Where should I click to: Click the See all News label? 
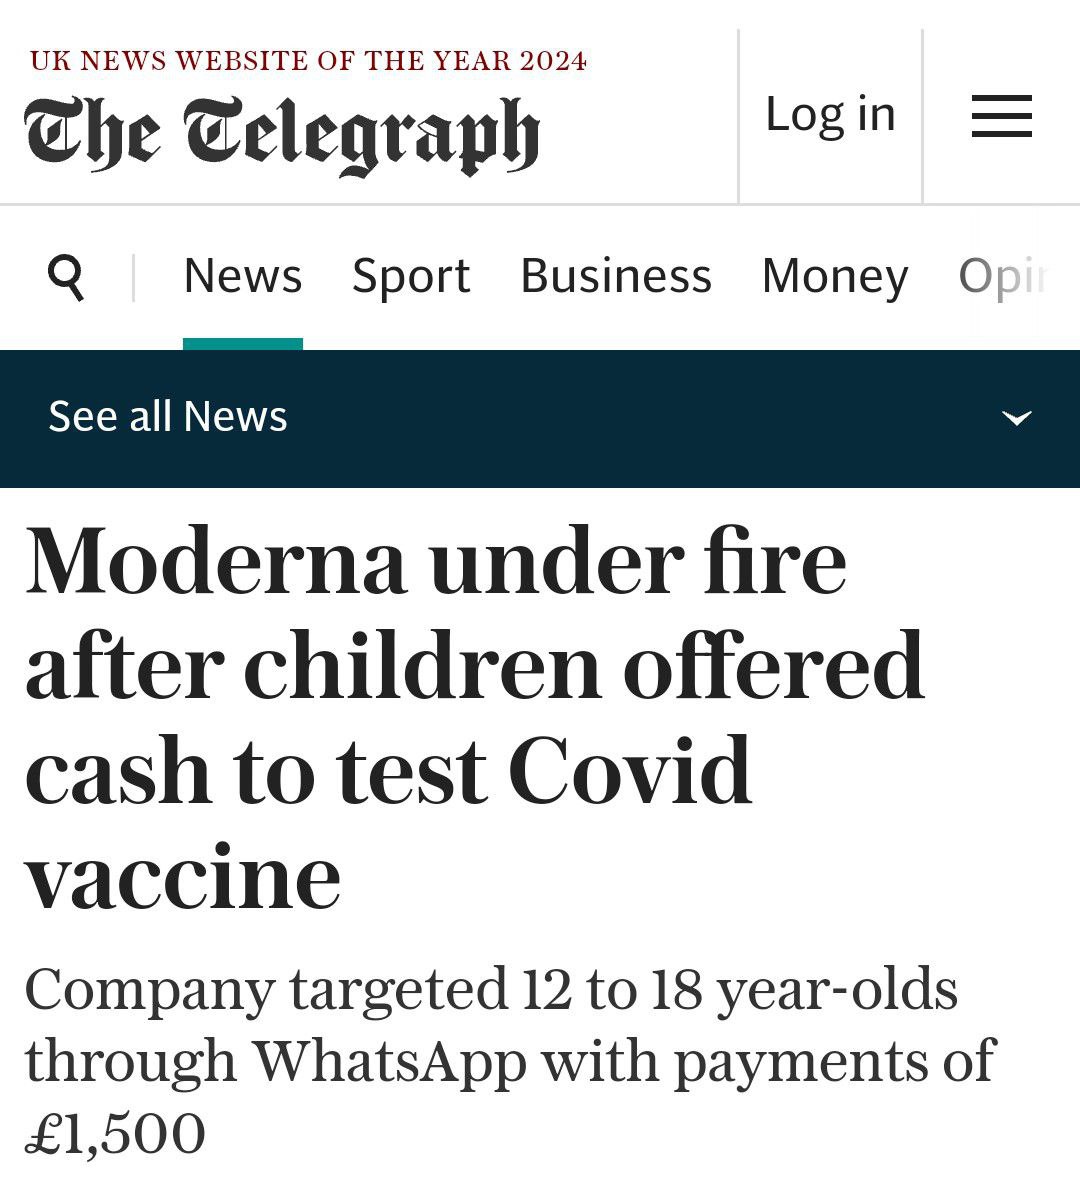[x=168, y=417]
